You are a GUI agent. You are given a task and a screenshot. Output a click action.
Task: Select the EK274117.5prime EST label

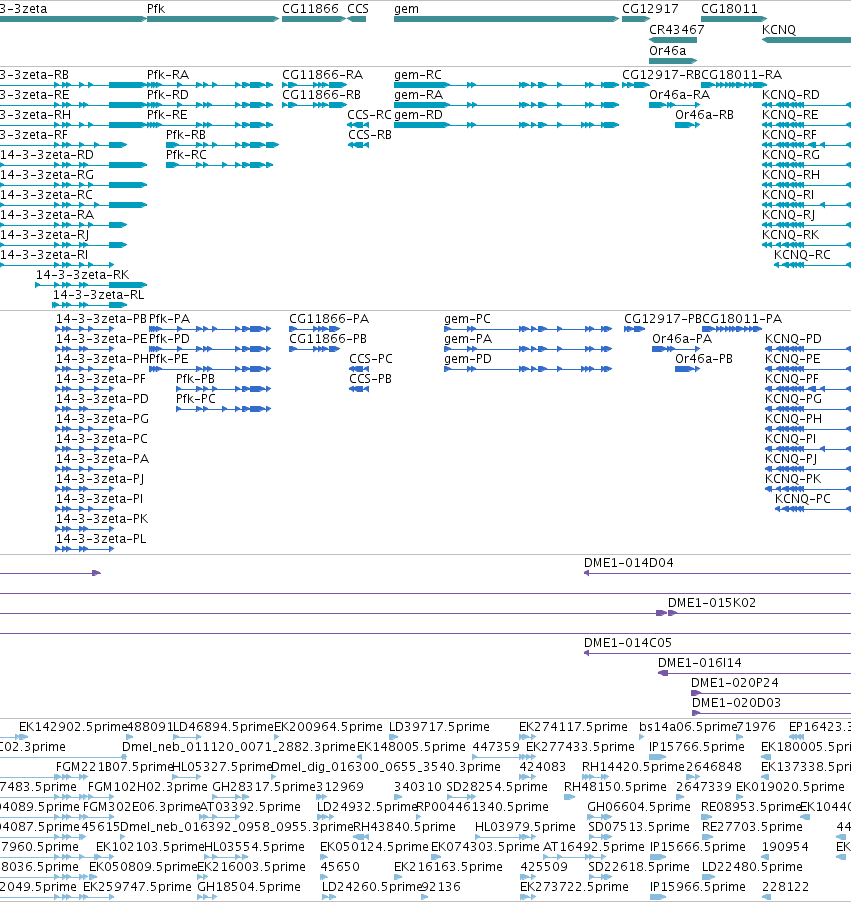[x=573, y=727]
